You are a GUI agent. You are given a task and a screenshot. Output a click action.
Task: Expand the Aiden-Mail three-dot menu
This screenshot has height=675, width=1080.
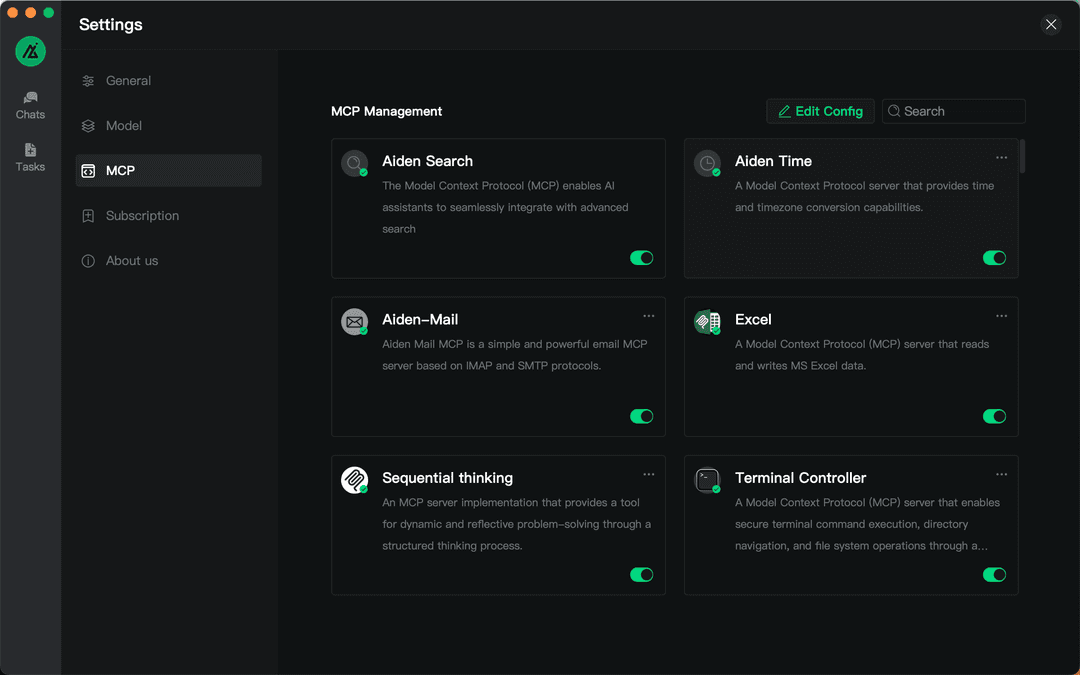pos(649,316)
